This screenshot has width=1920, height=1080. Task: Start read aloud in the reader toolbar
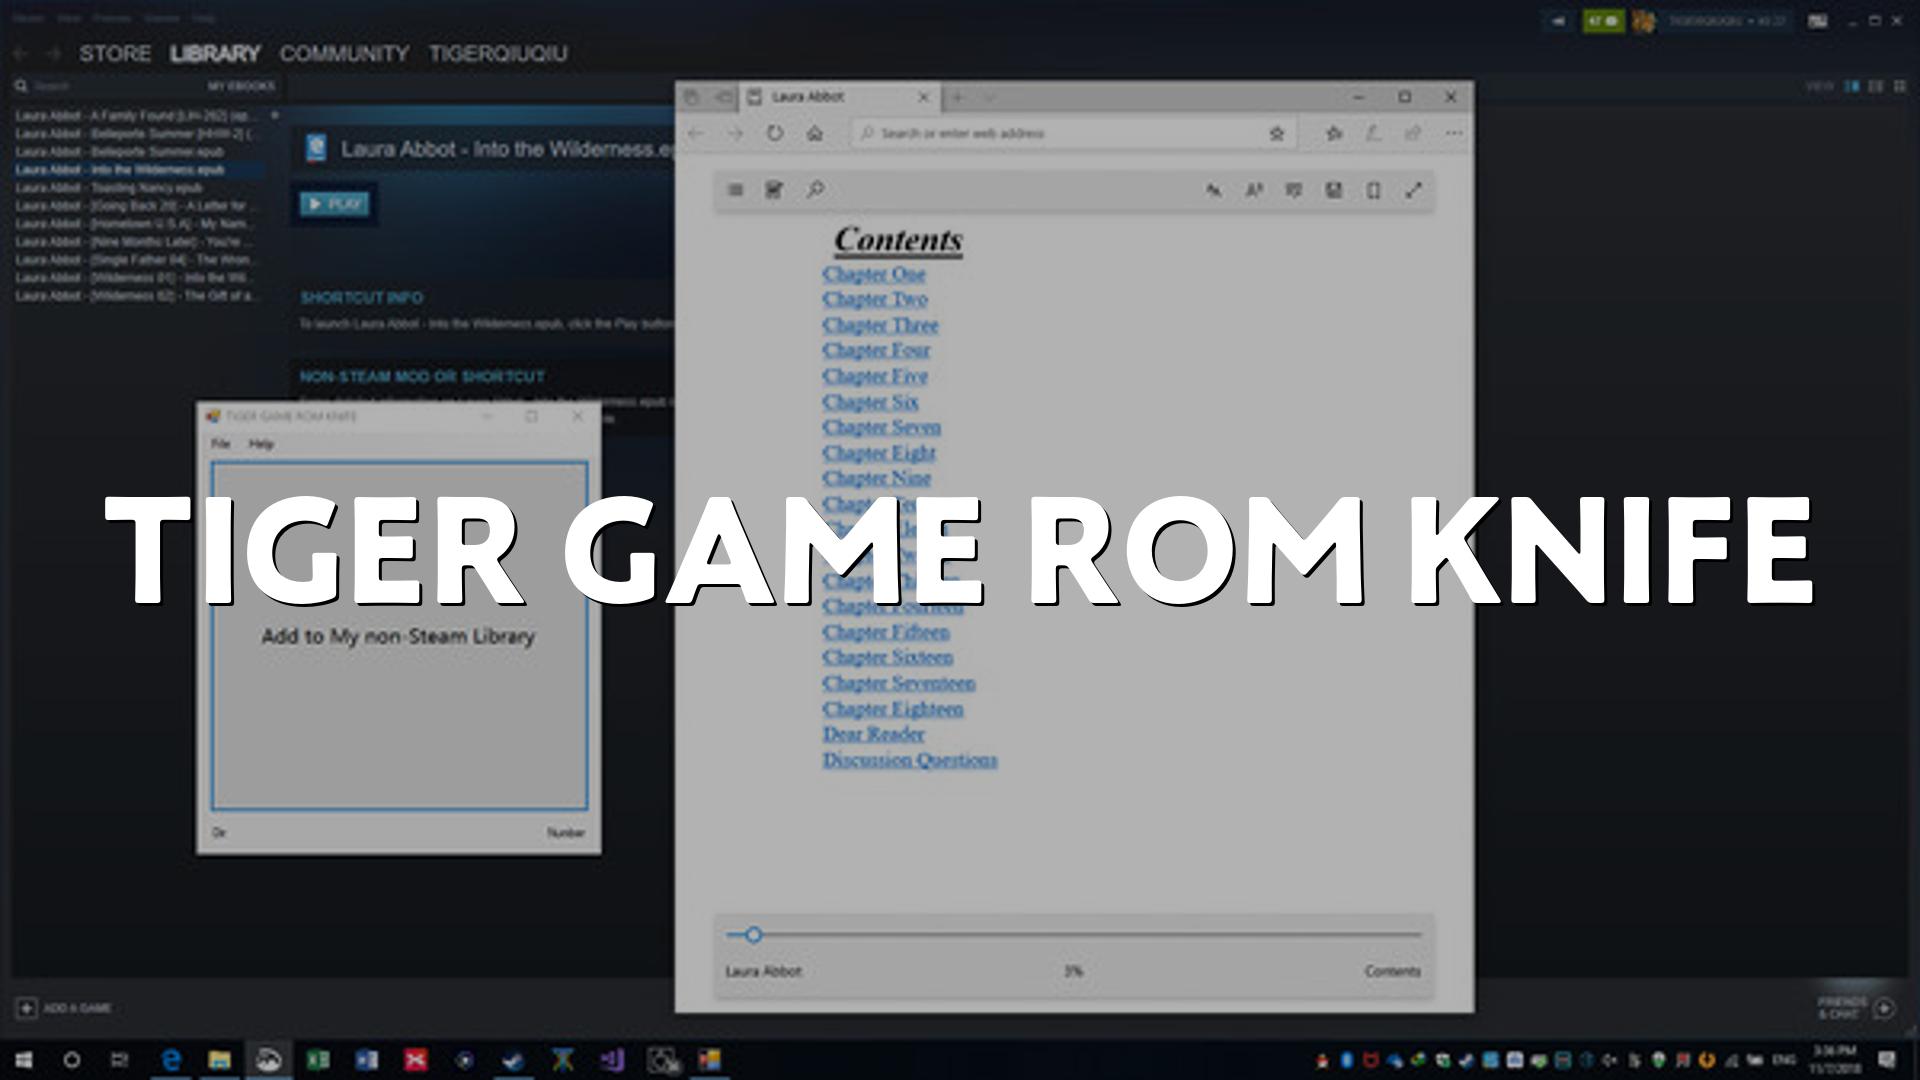click(1253, 190)
